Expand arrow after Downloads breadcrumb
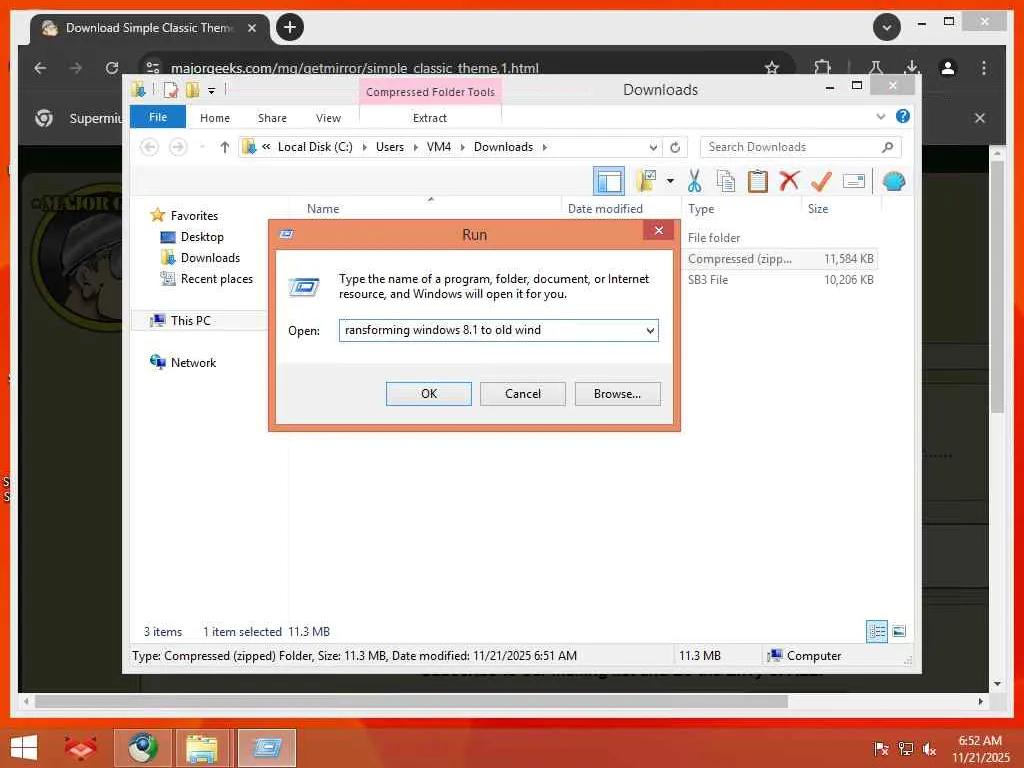Viewport: 1024px width, 768px height. coord(545,147)
